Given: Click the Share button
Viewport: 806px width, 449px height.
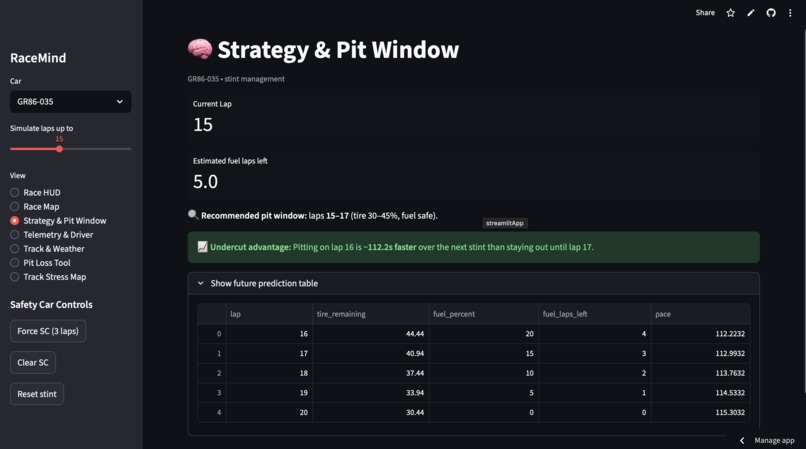Looking at the screenshot, I should tap(705, 13).
